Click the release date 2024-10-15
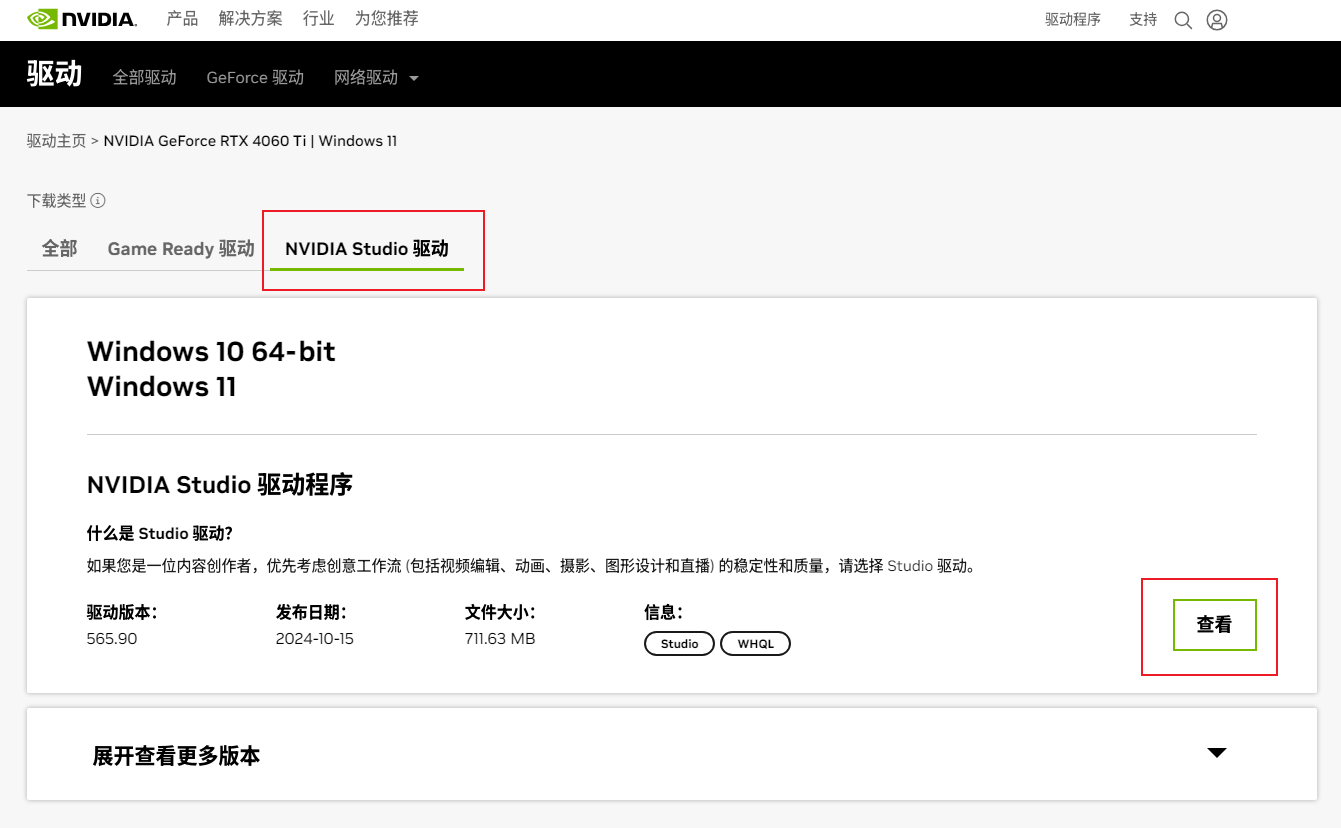This screenshot has width=1341, height=828. click(315, 639)
